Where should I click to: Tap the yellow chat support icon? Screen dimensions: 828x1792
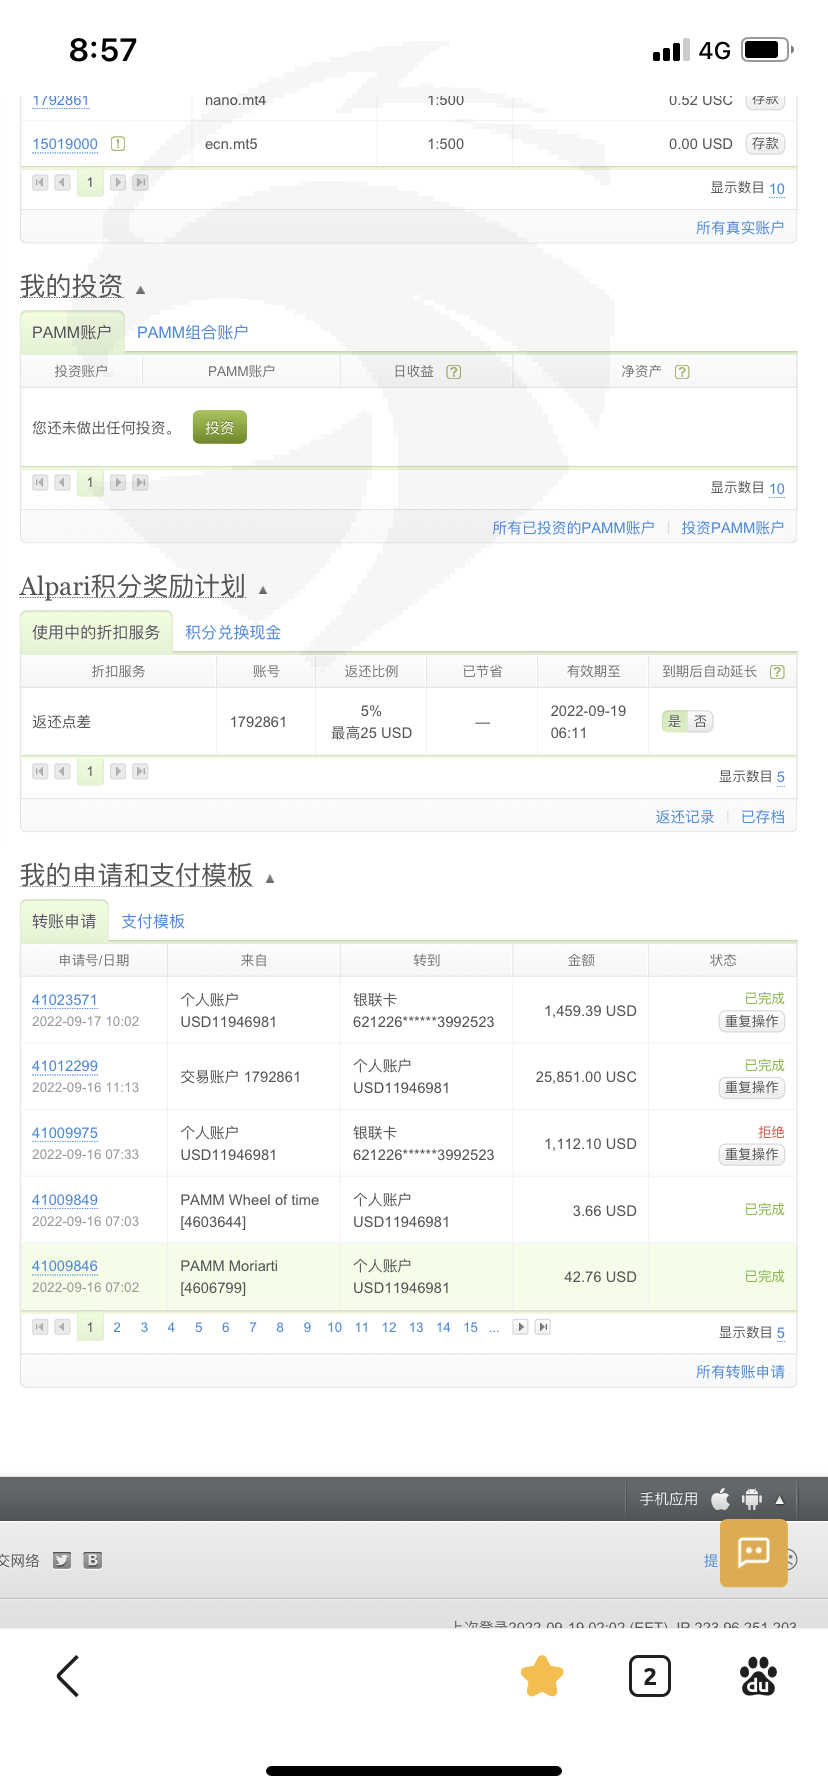[753, 1552]
